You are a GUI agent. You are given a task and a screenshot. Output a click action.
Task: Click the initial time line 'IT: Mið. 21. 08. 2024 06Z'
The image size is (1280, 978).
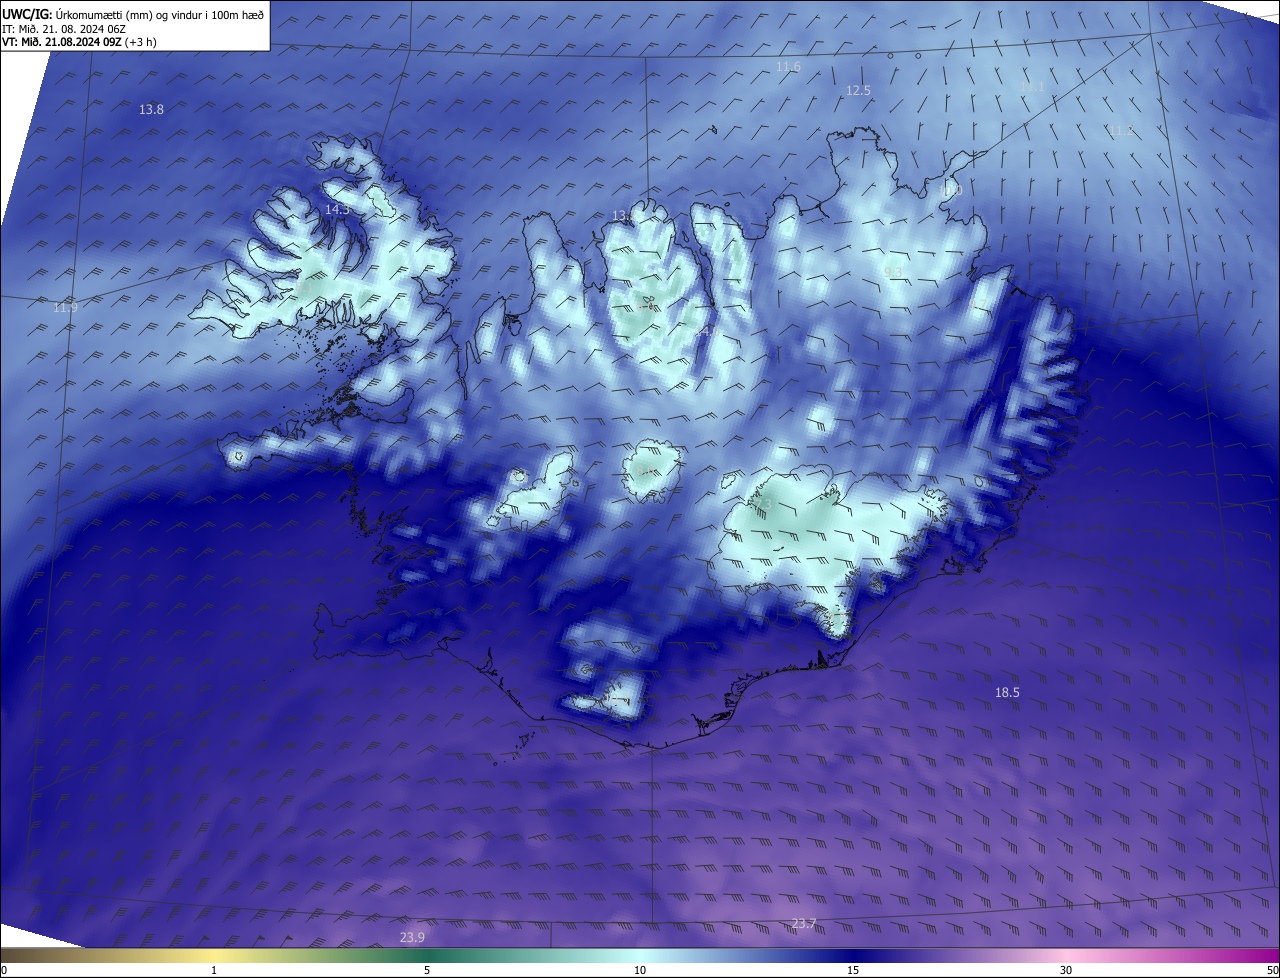(x=63, y=29)
